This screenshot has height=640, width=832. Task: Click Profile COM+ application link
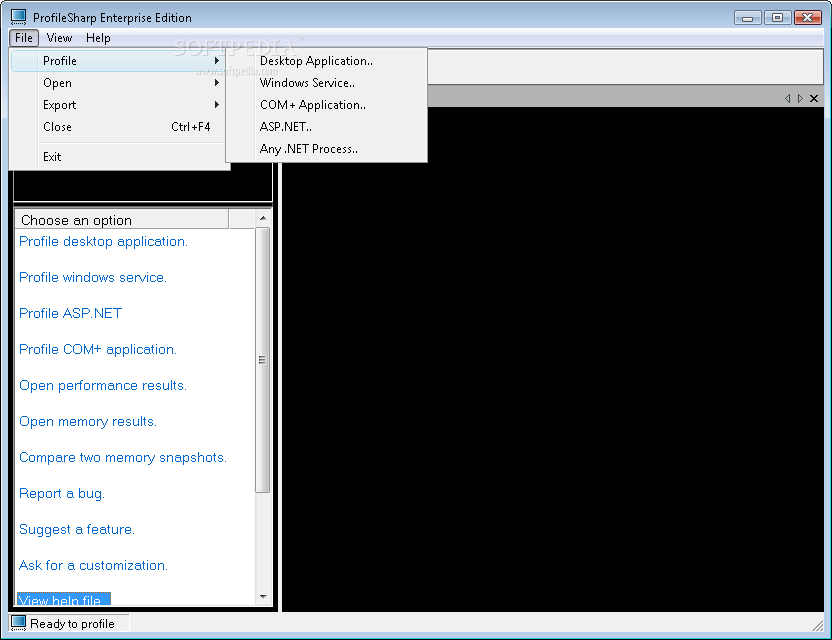[x=98, y=350]
